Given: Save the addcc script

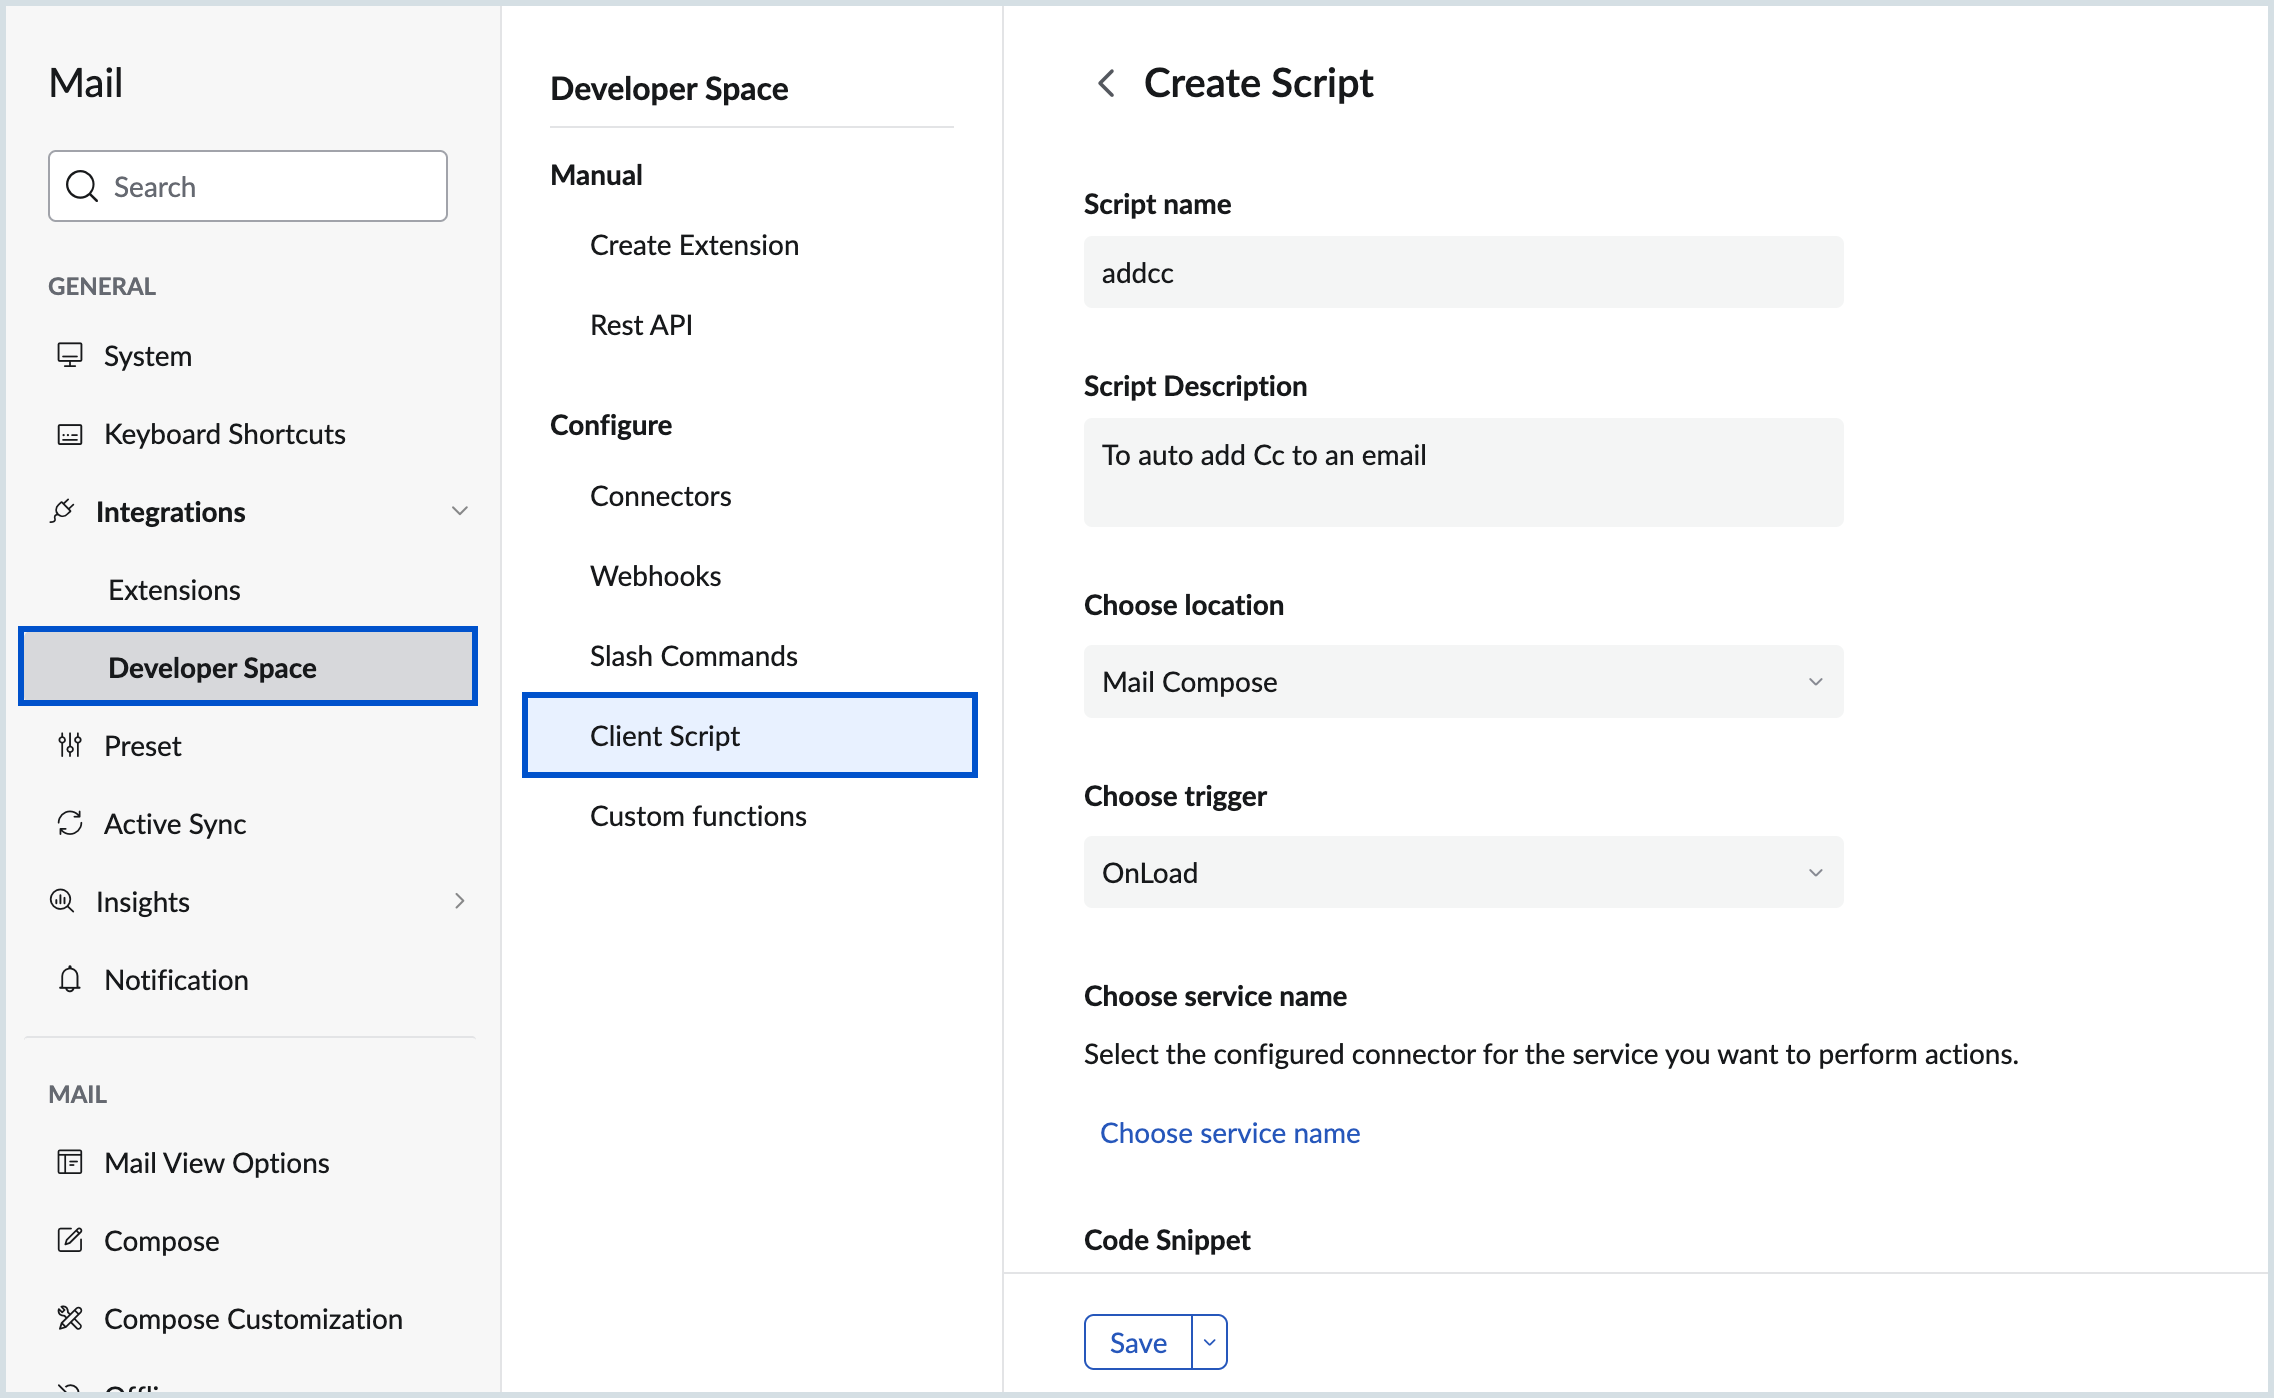Looking at the screenshot, I should pos(1137,1342).
